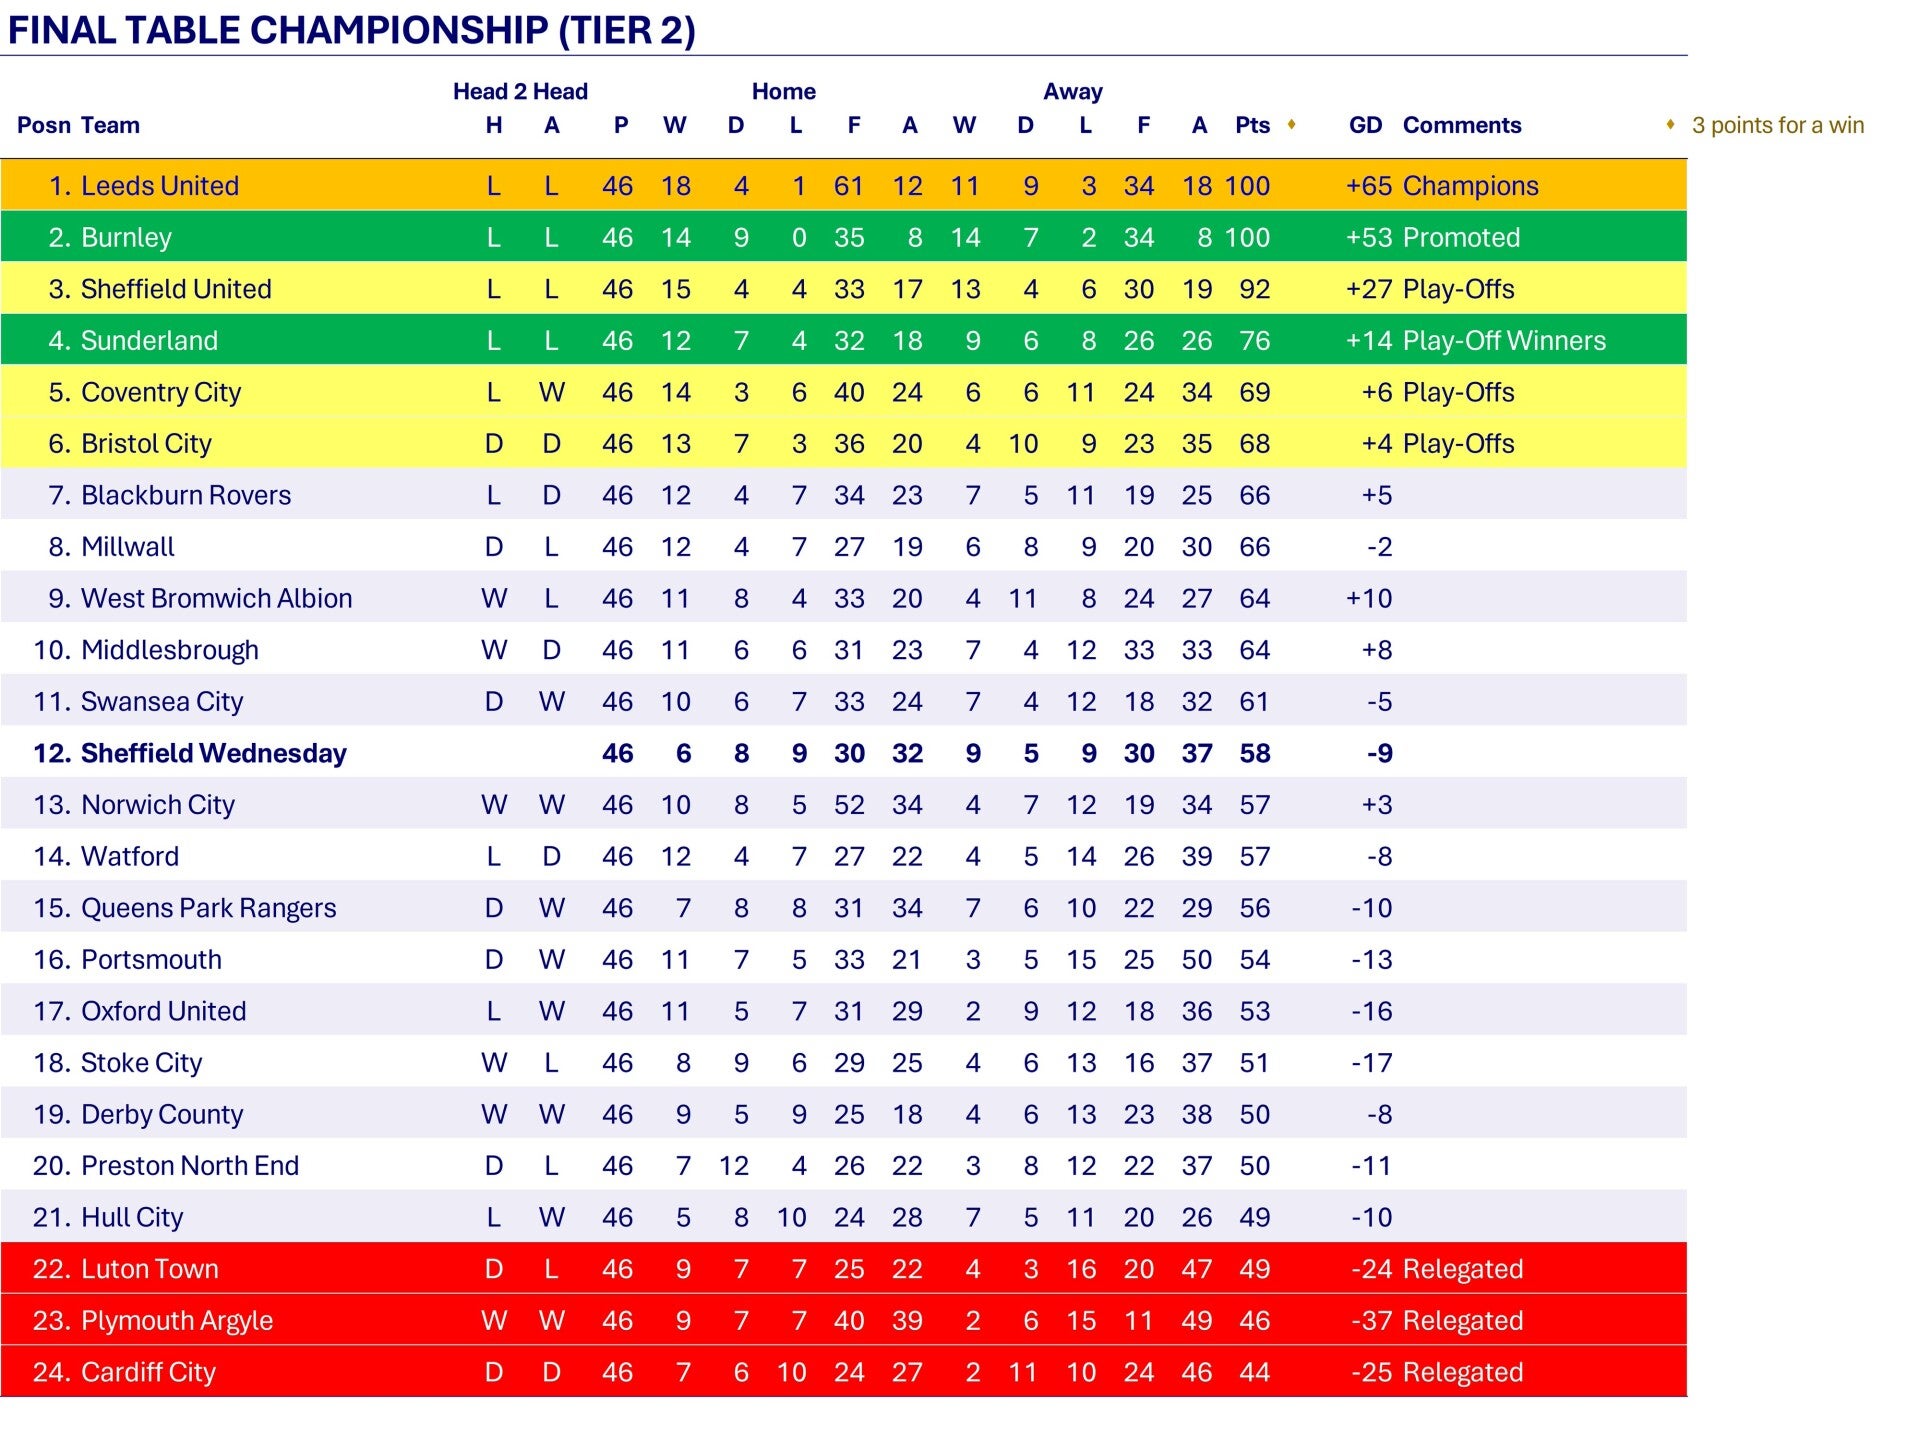Image resolution: width=1920 pixels, height=1449 pixels.
Task: Click the diamond before '3 points for a win'
Action: point(1670,124)
